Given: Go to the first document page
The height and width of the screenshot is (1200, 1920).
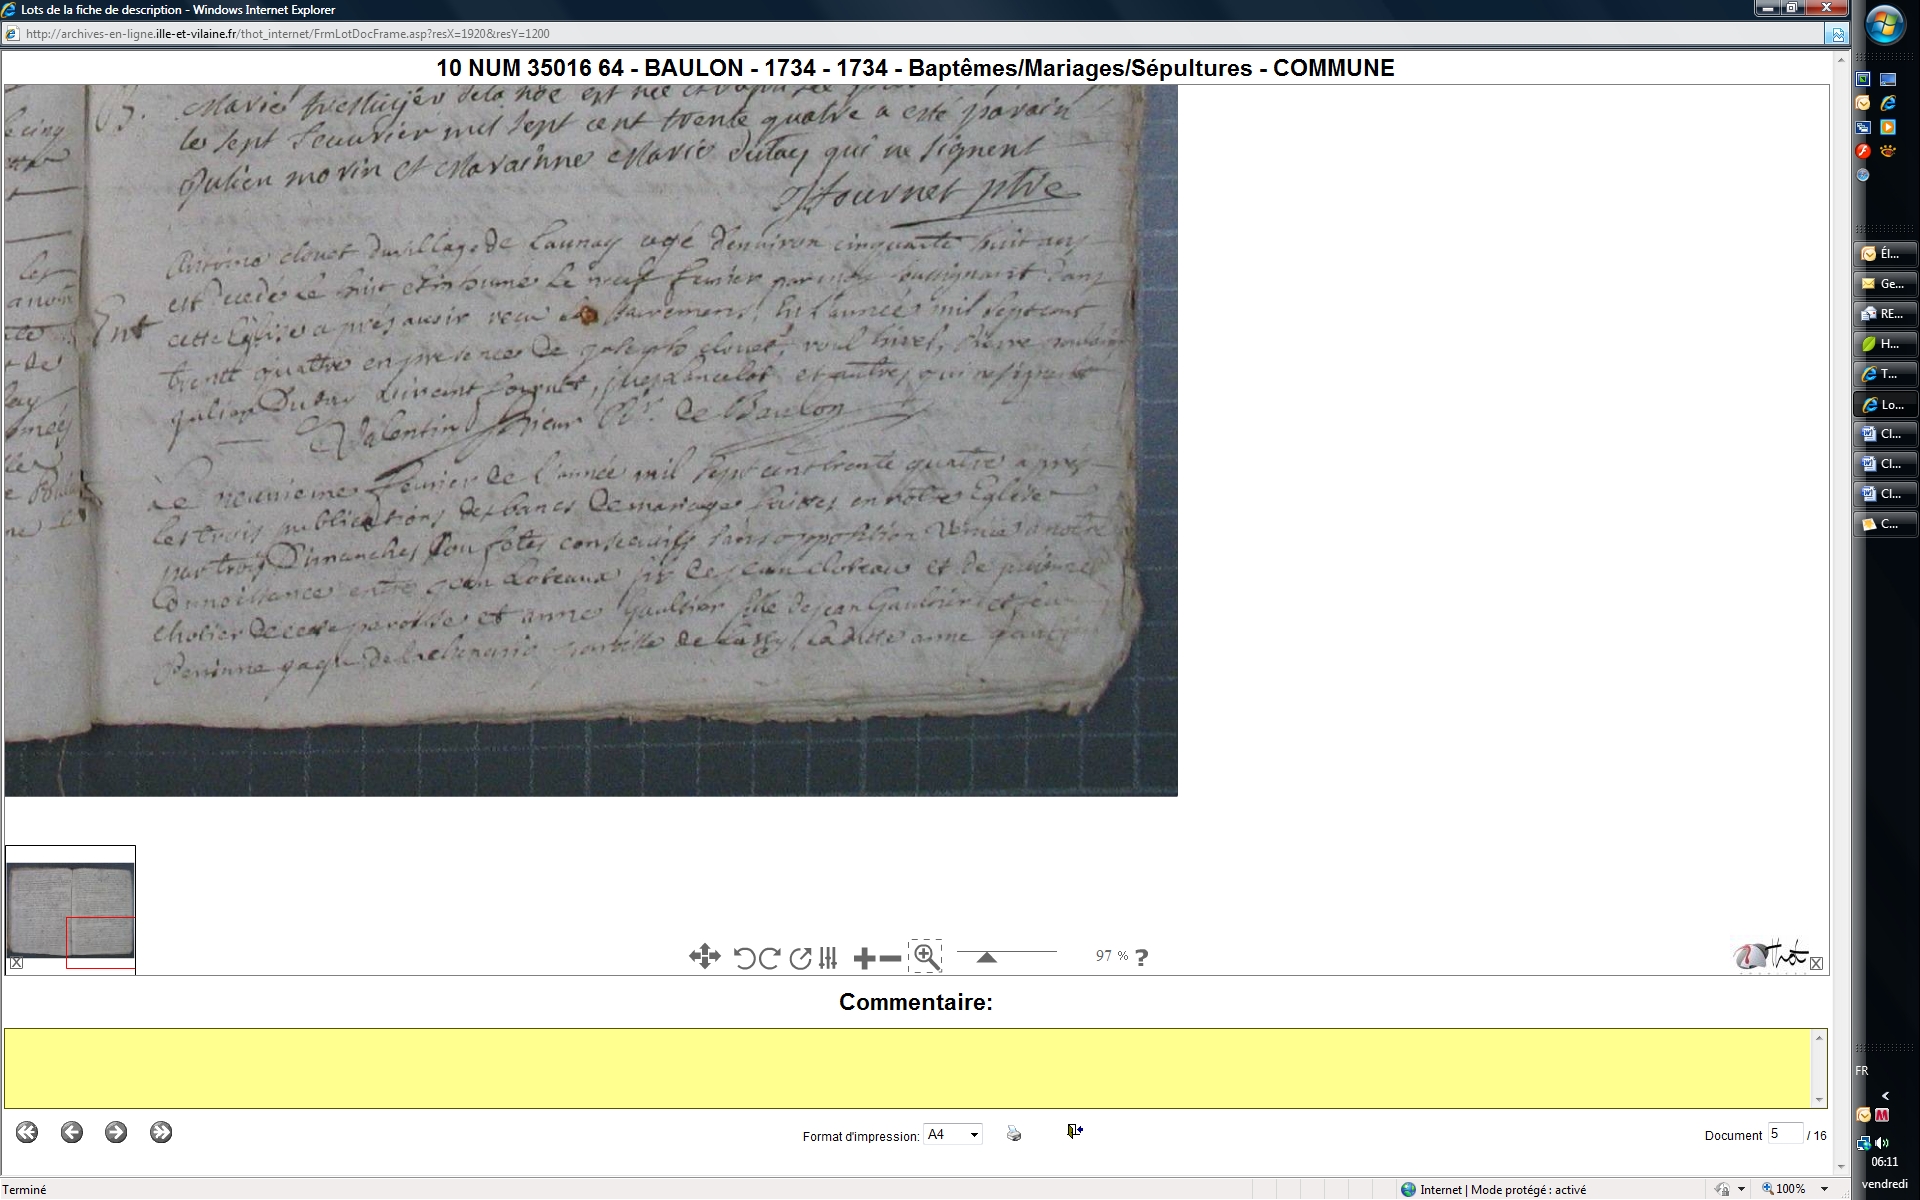Looking at the screenshot, I should tap(27, 1132).
